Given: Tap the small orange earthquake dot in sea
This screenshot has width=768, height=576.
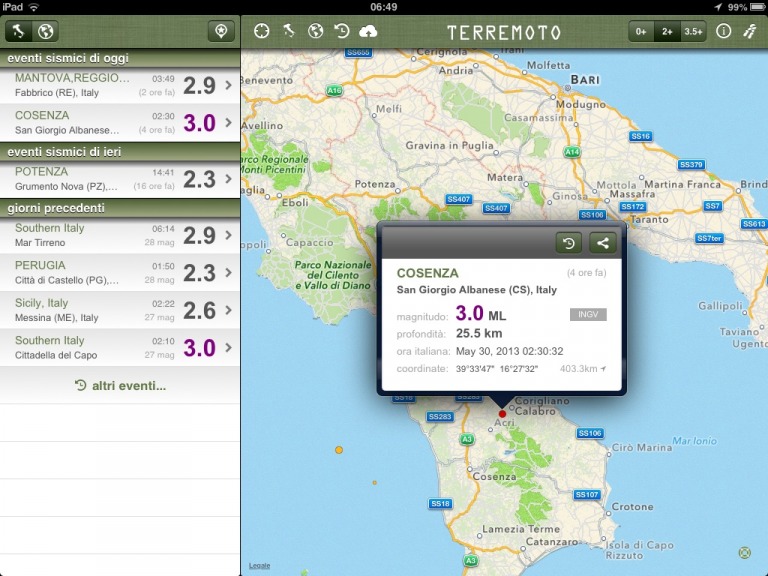Looking at the screenshot, I should click(375, 483).
